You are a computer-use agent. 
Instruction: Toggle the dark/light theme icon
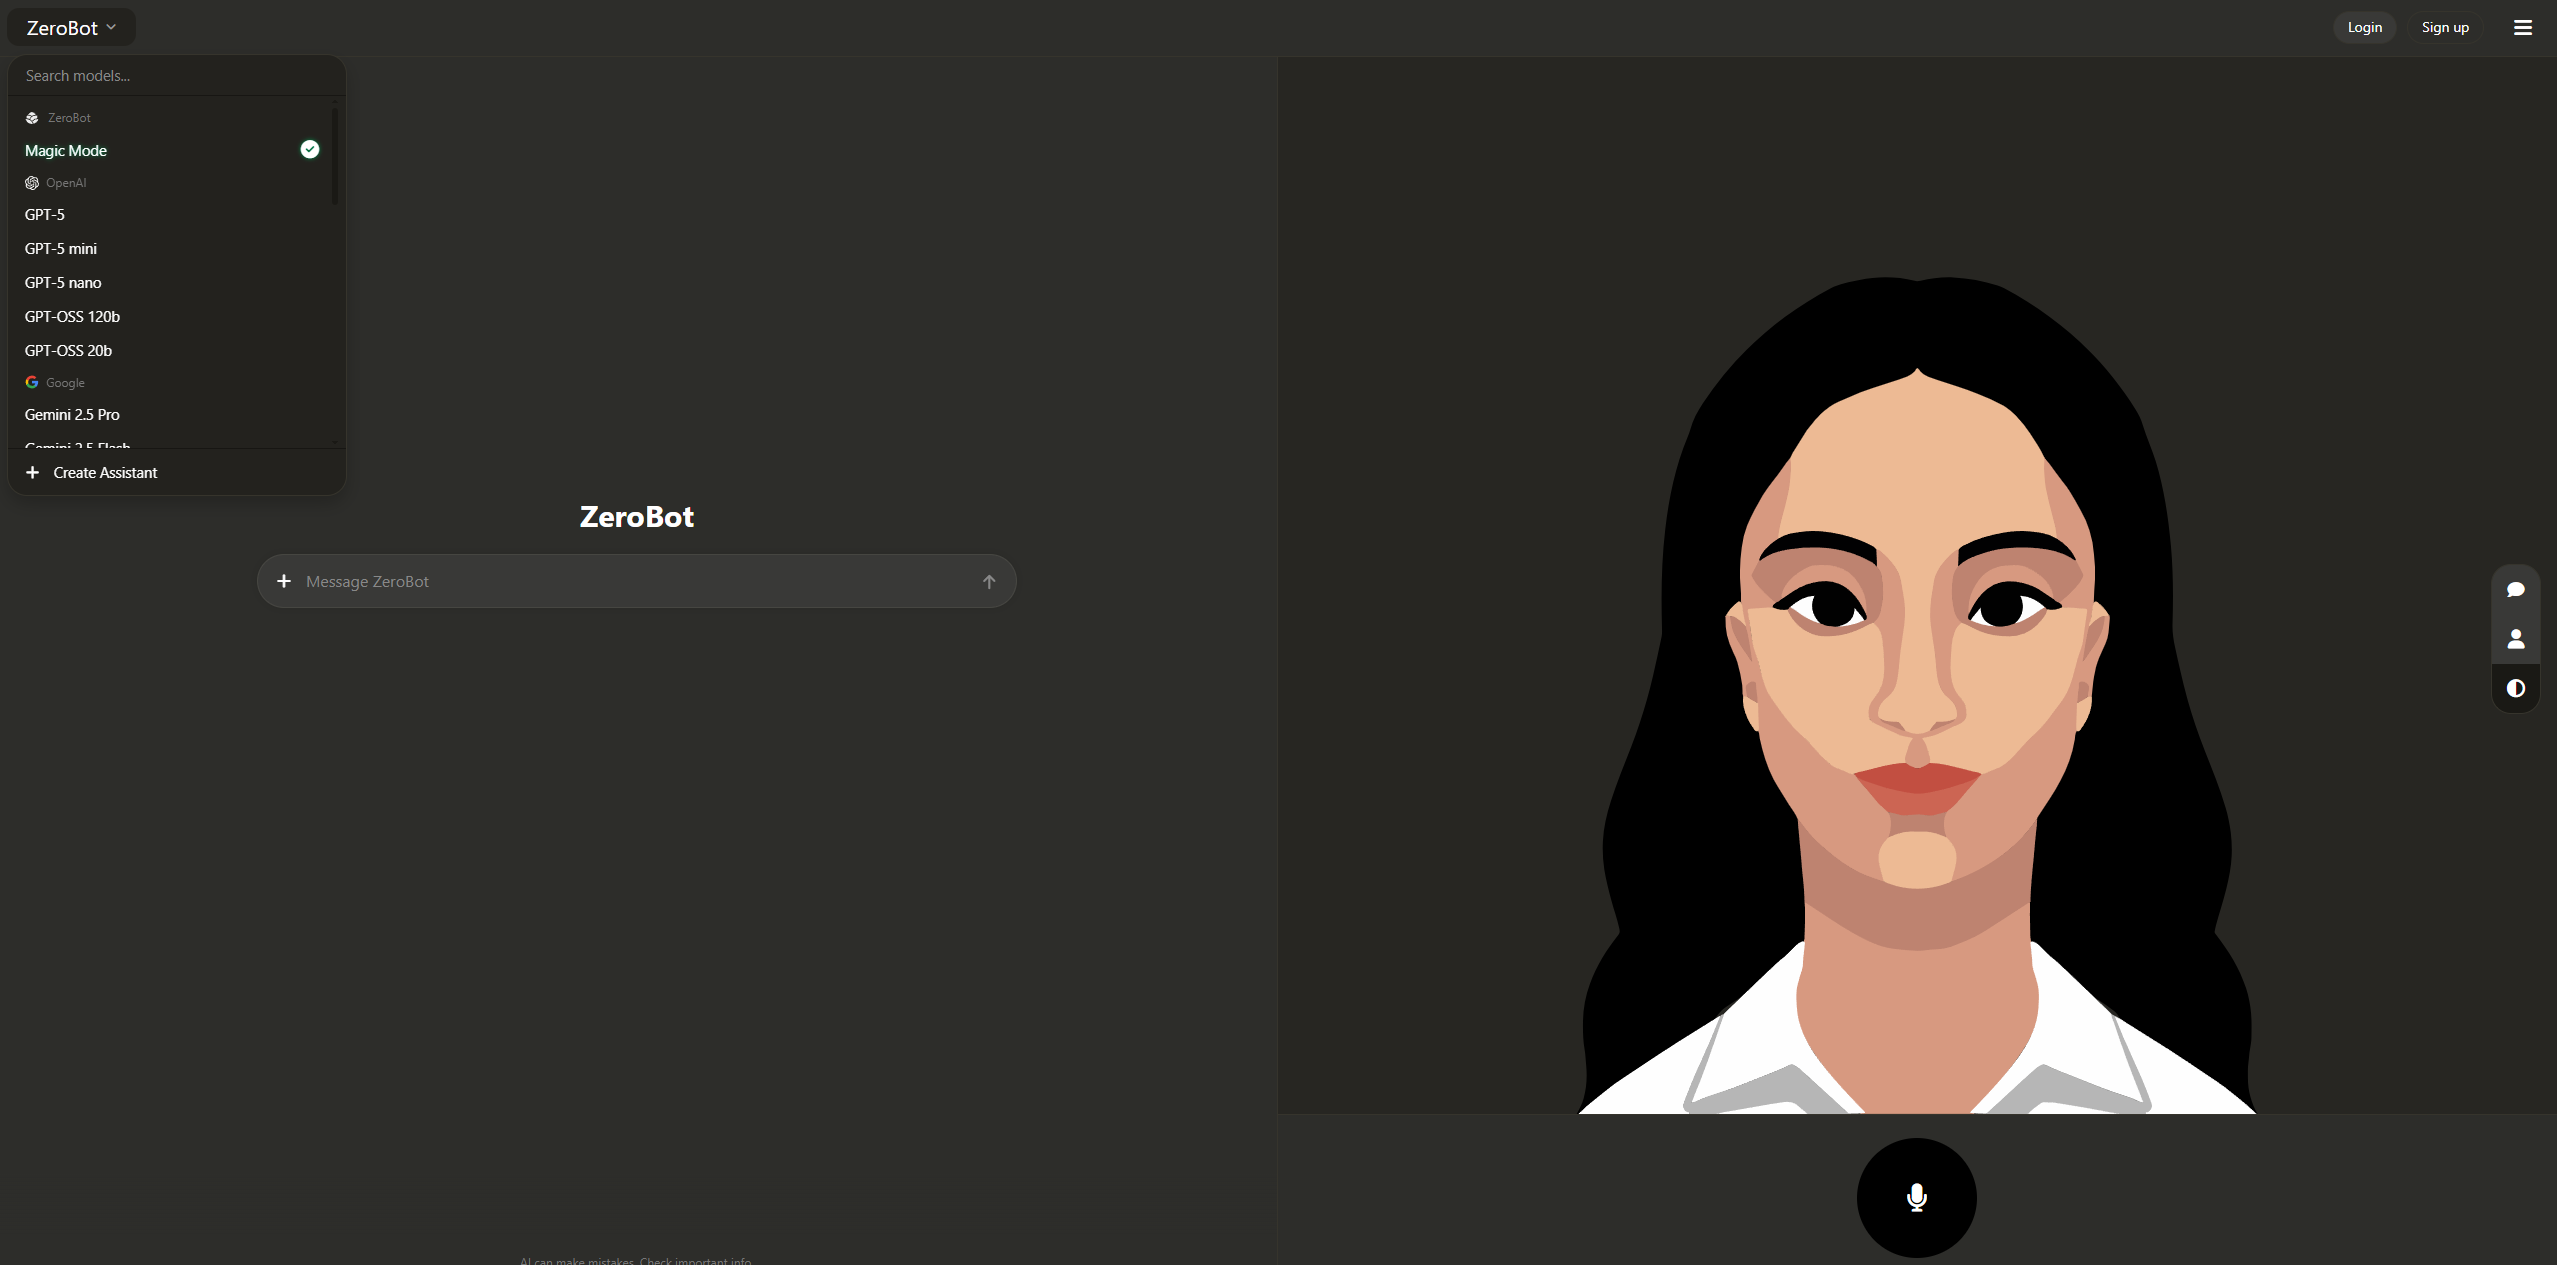point(2516,688)
